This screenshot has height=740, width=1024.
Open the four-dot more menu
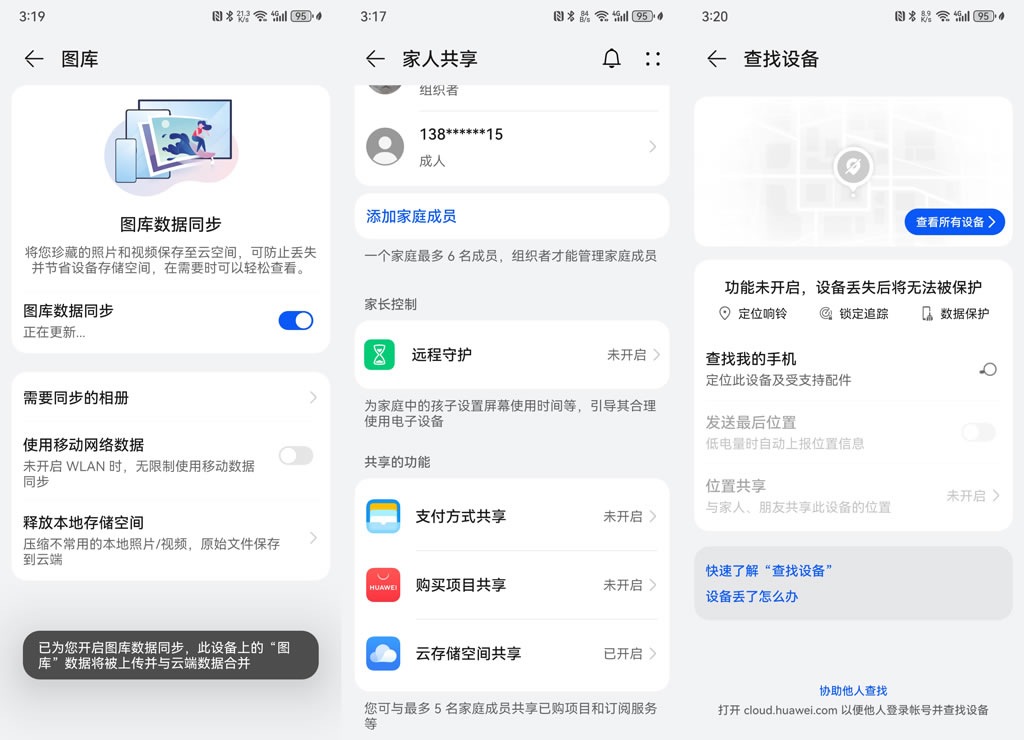[x=653, y=59]
